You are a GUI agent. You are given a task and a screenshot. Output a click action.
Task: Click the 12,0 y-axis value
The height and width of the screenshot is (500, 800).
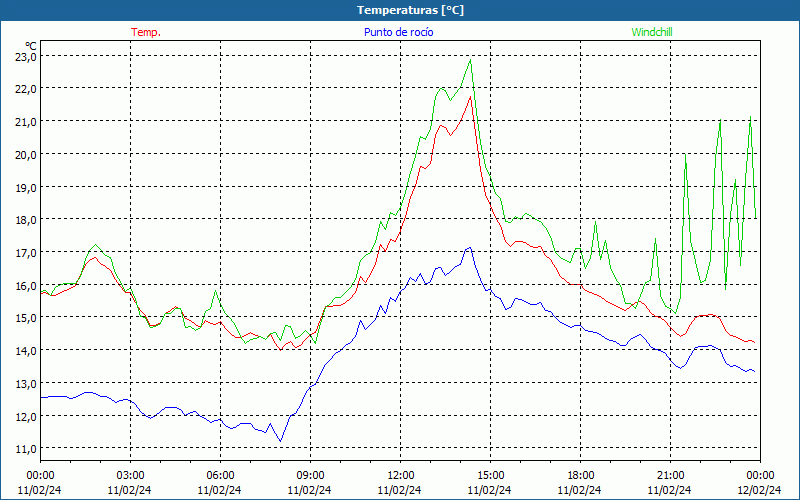(26, 416)
